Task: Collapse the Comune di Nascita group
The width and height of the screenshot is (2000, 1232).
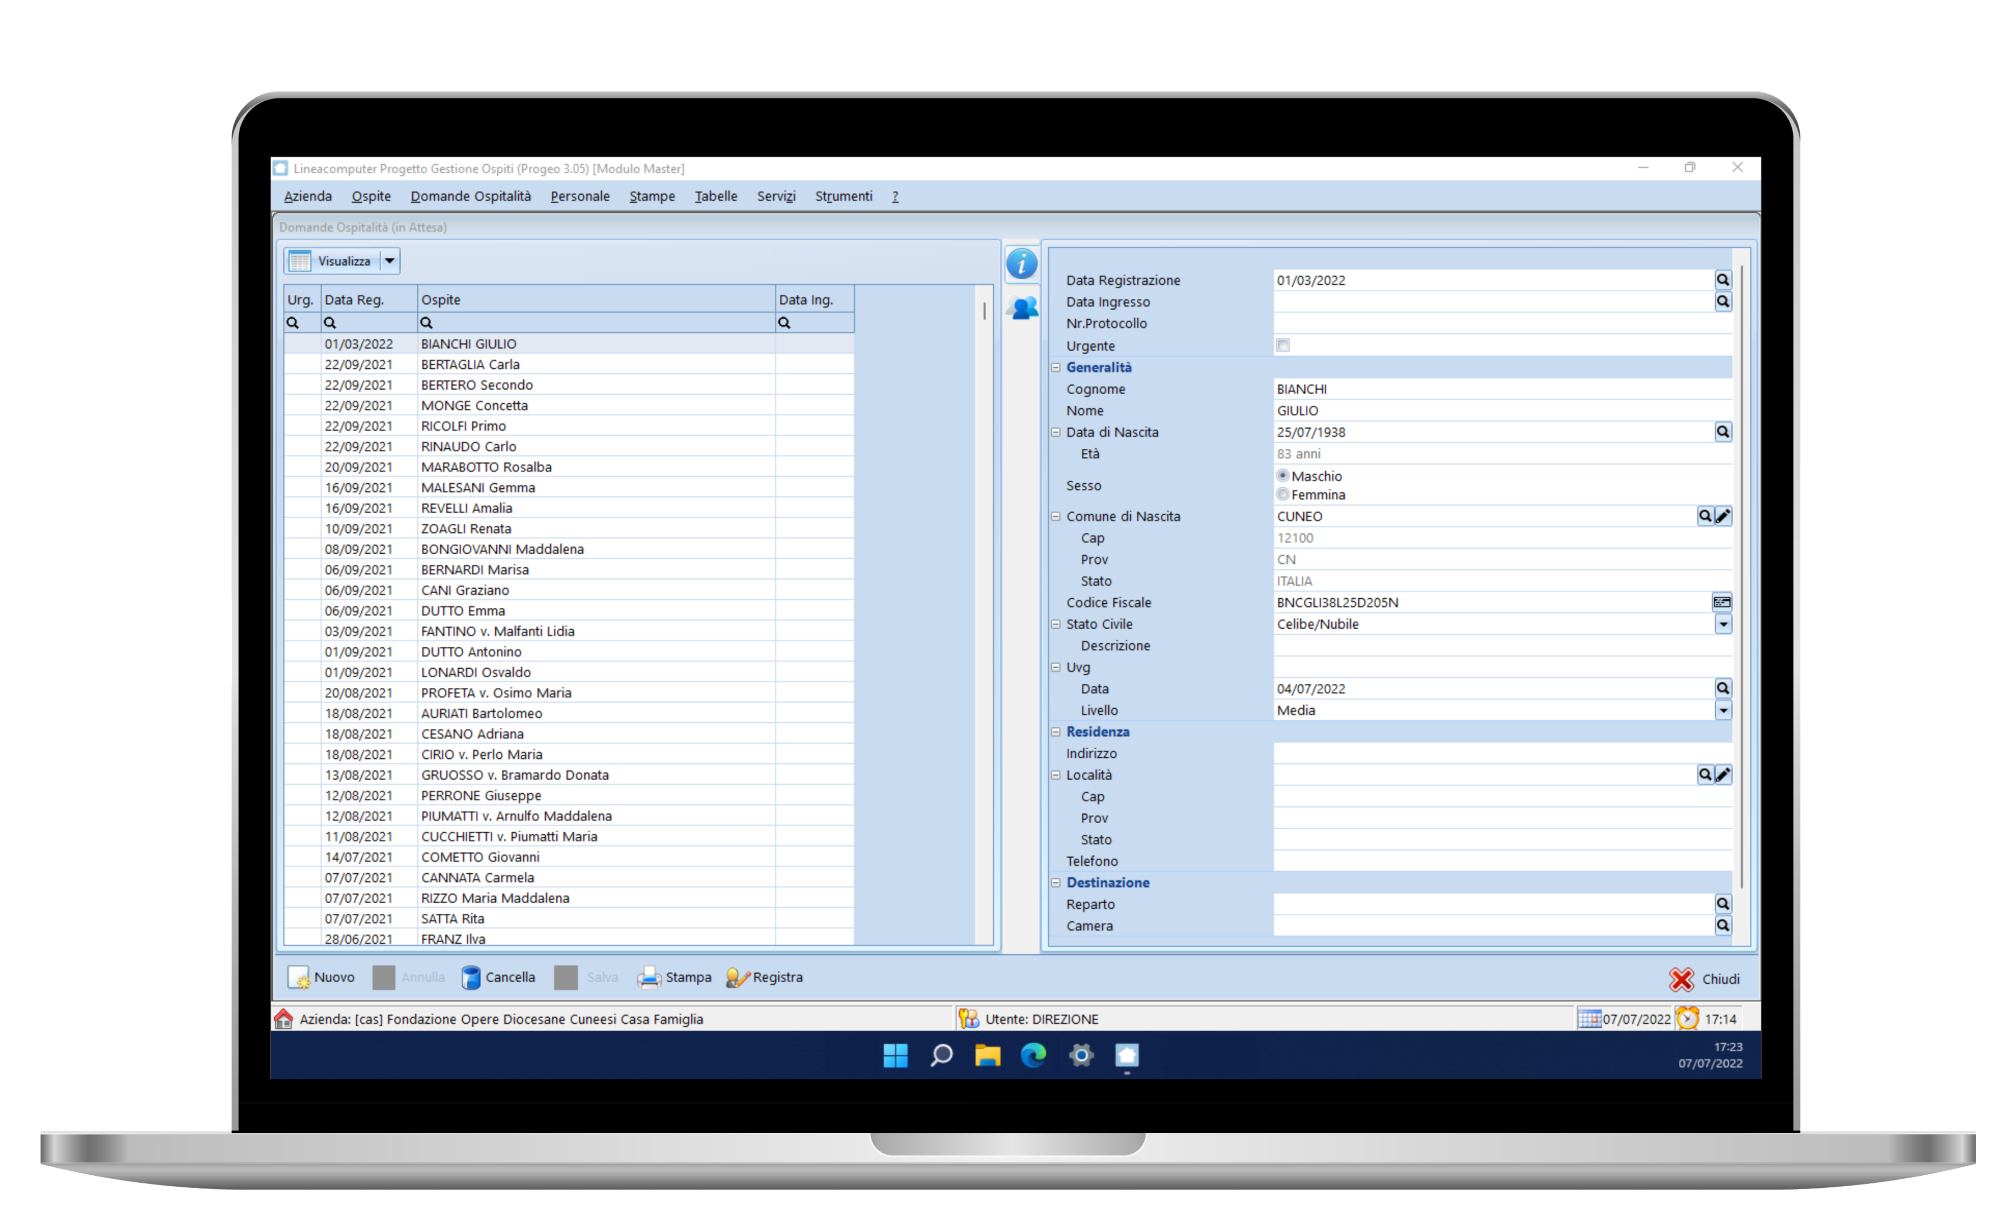Action: point(1055,516)
